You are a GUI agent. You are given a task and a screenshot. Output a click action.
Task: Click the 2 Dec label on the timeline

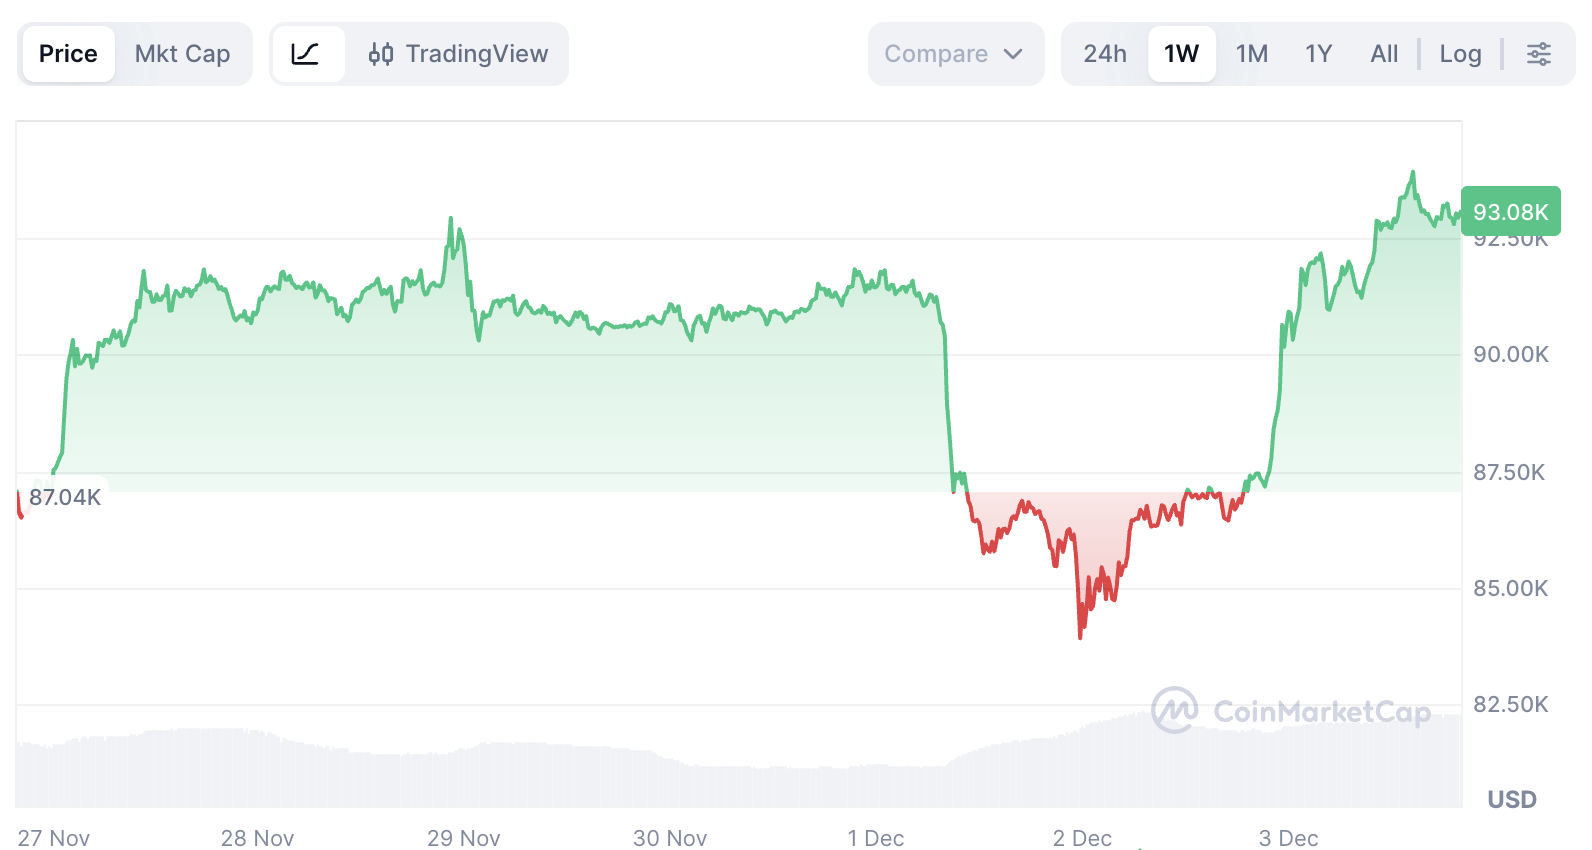coord(1083,838)
